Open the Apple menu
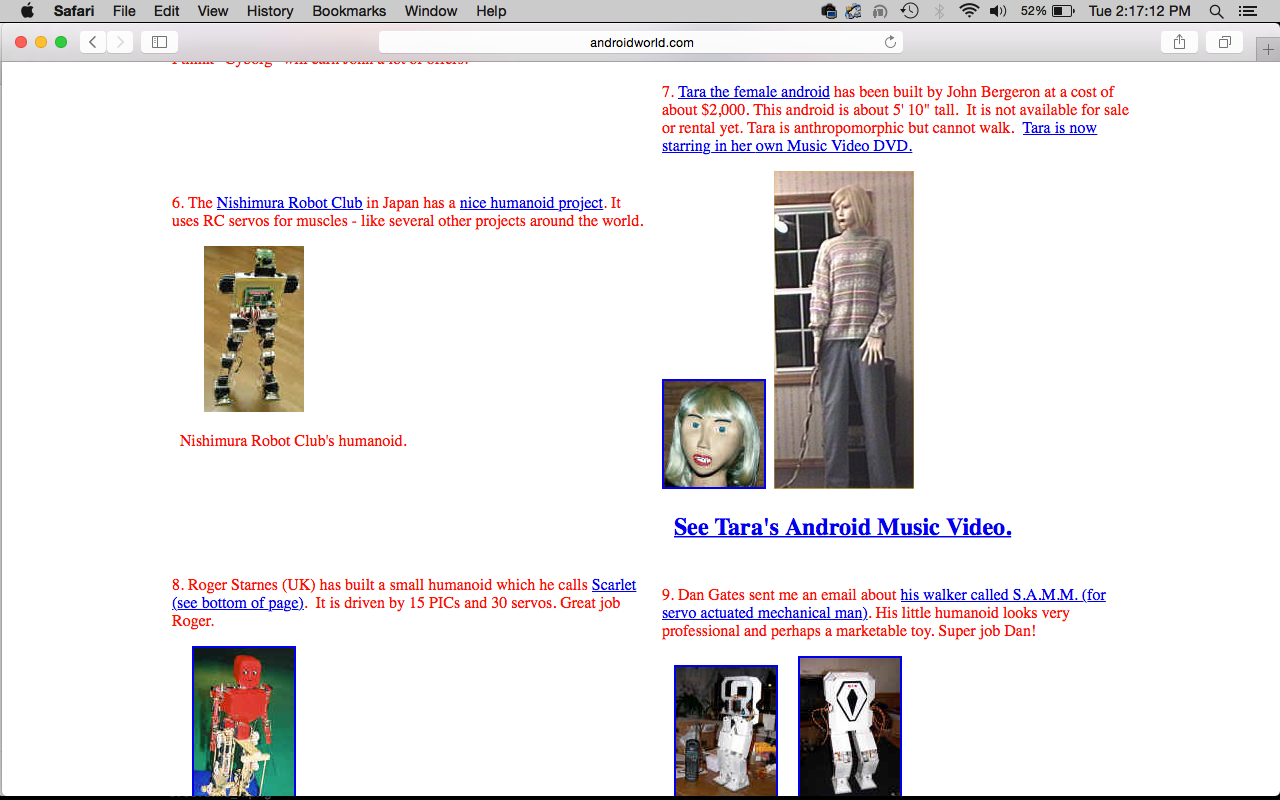This screenshot has width=1280, height=800. (27, 11)
